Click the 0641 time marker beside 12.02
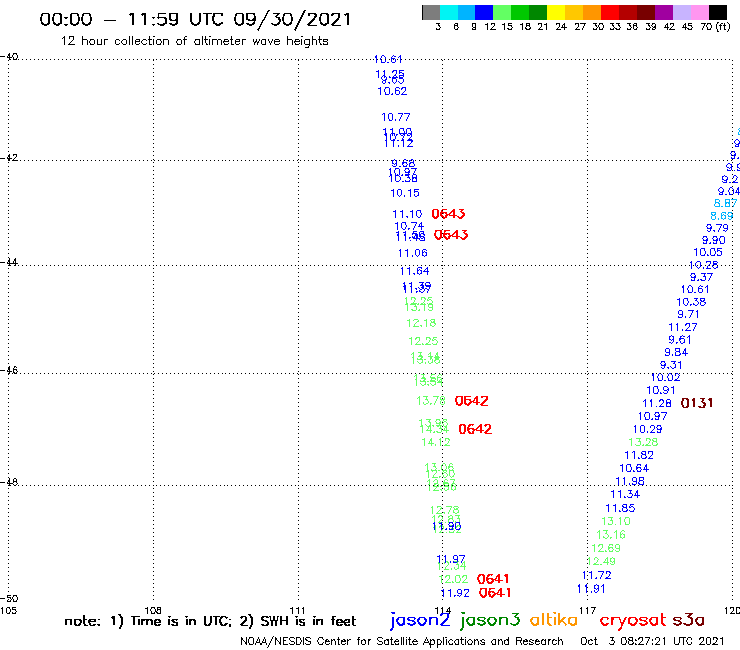The width and height of the screenshot is (740, 650). (x=493, y=579)
